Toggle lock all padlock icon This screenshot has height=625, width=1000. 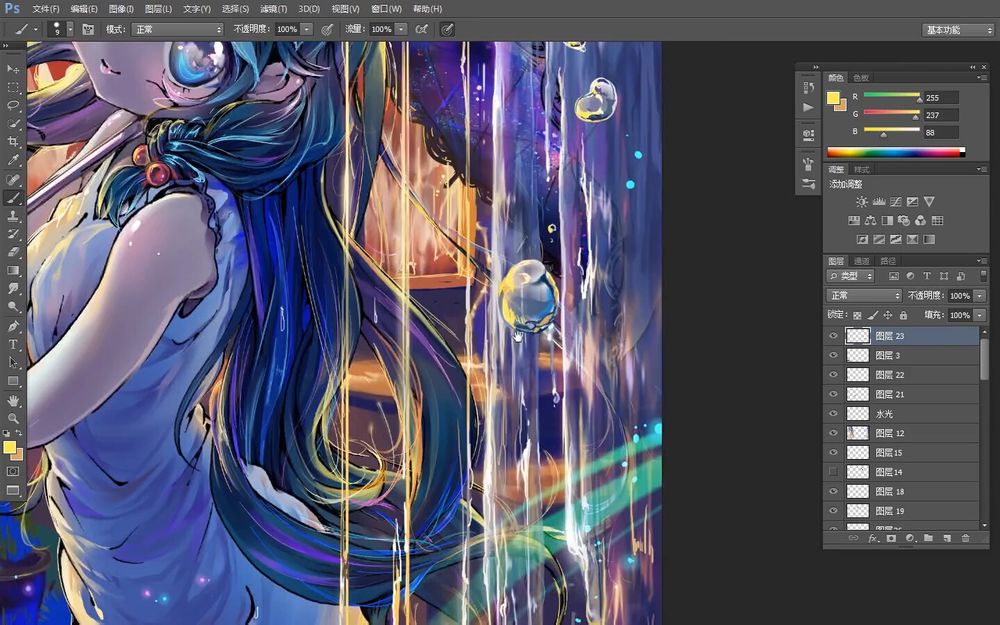[x=903, y=315]
